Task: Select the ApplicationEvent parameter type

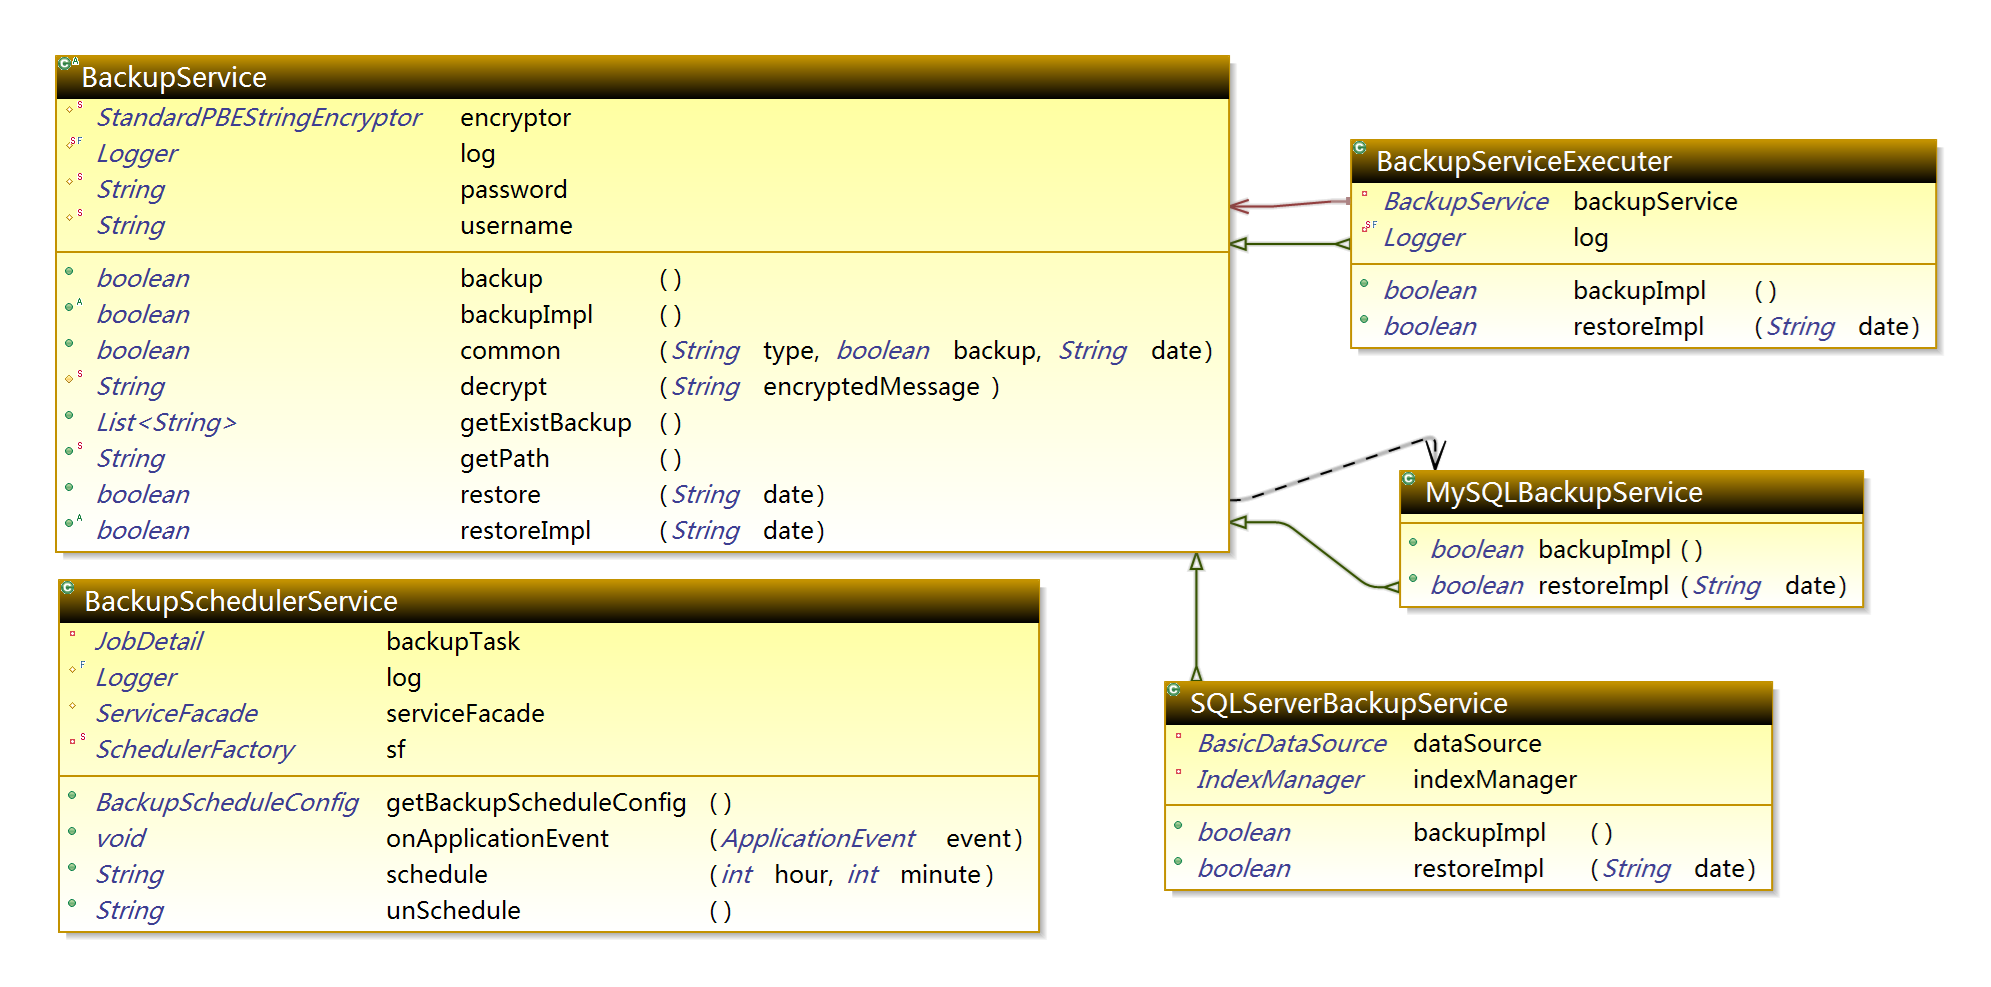Action: (x=818, y=839)
